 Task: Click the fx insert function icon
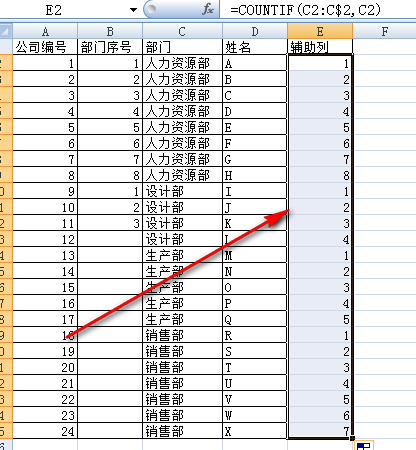pyautogui.click(x=208, y=9)
